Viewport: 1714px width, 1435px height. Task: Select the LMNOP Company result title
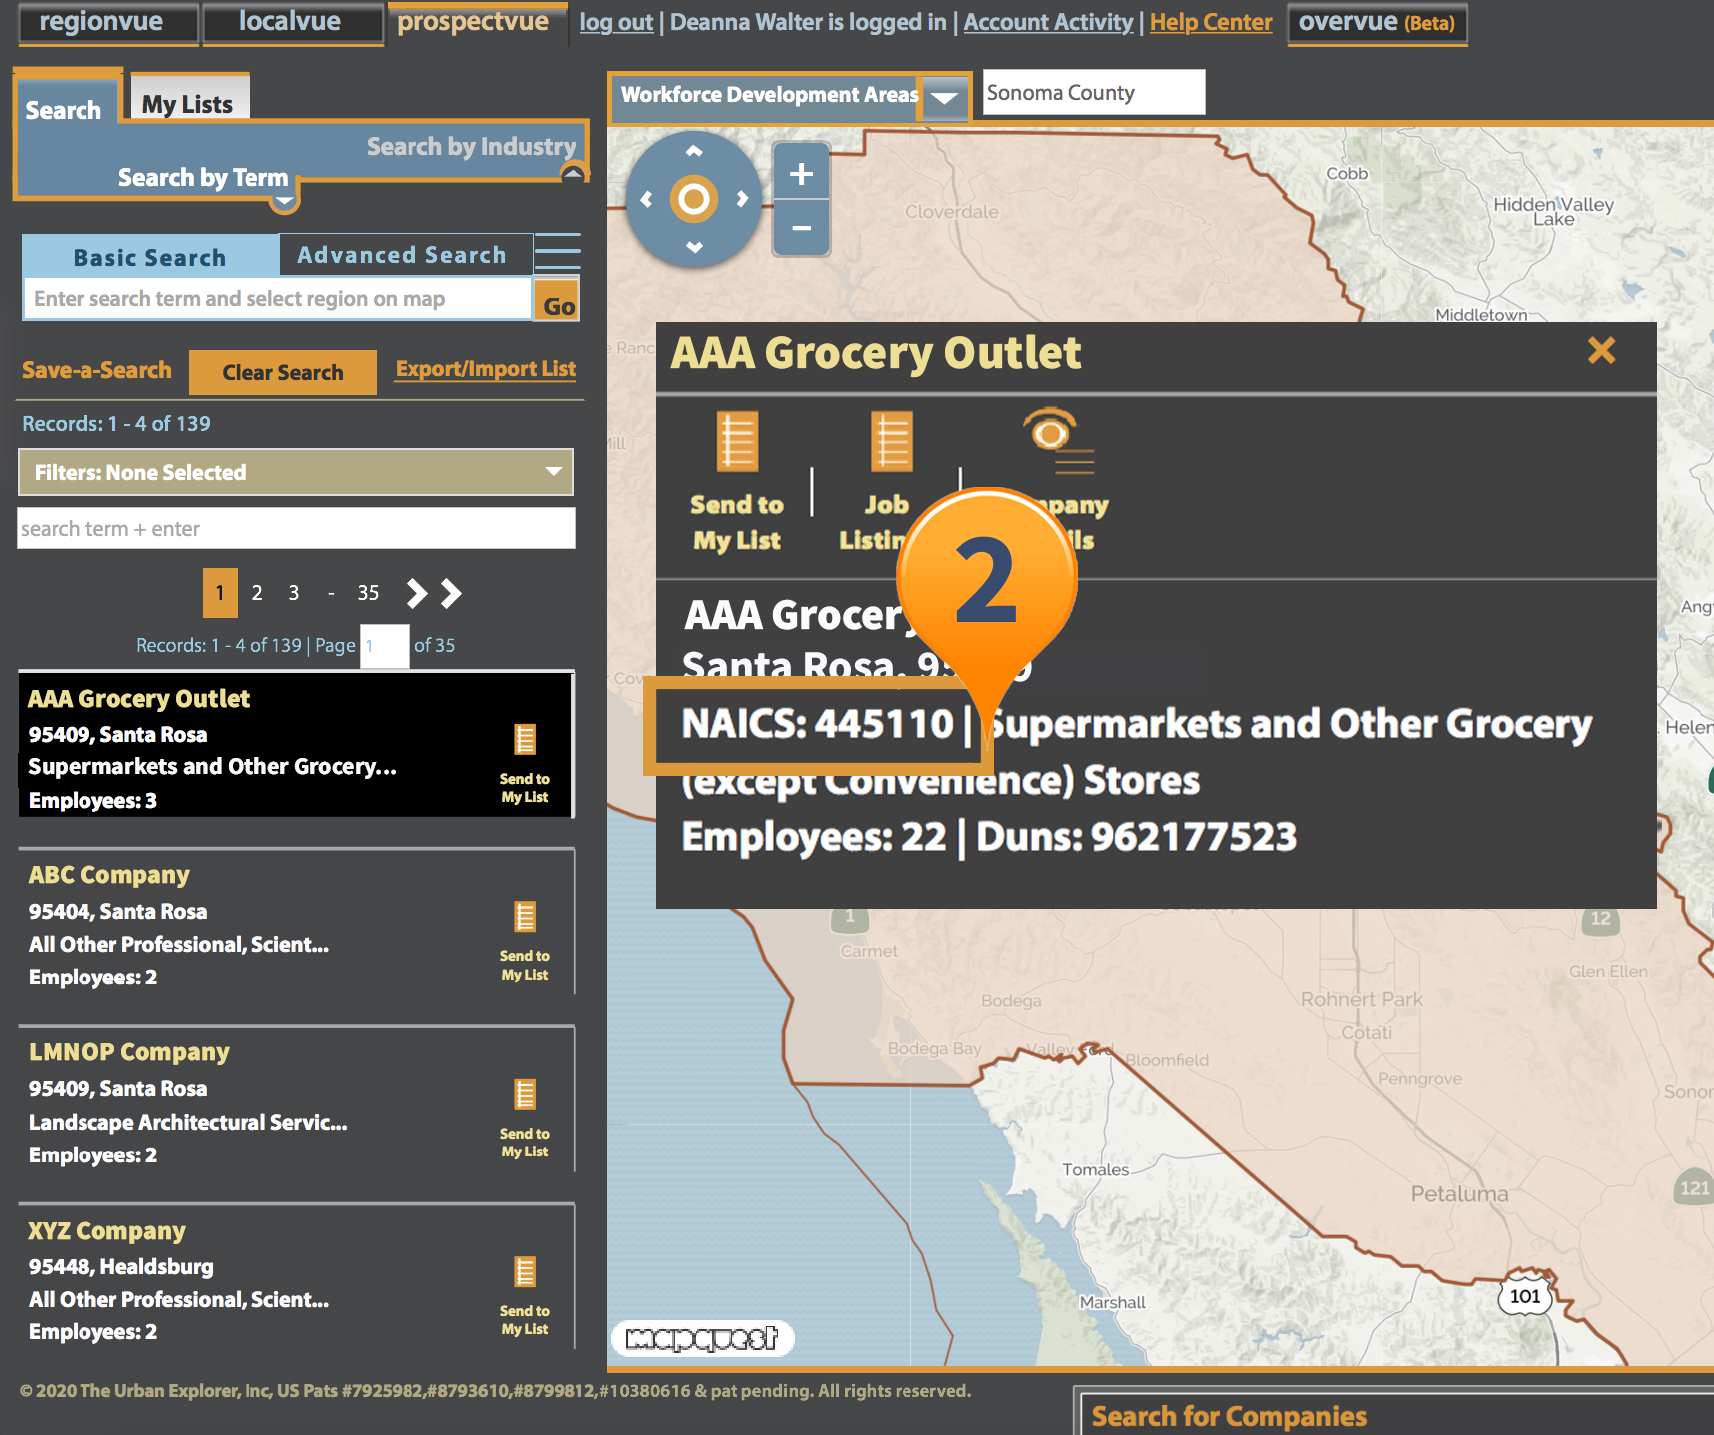pyautogui.click(x=129, y=1052)
